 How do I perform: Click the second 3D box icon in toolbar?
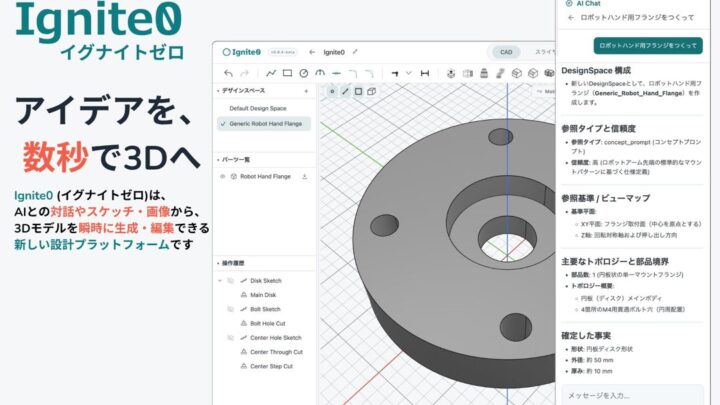(x=533, y=73)
